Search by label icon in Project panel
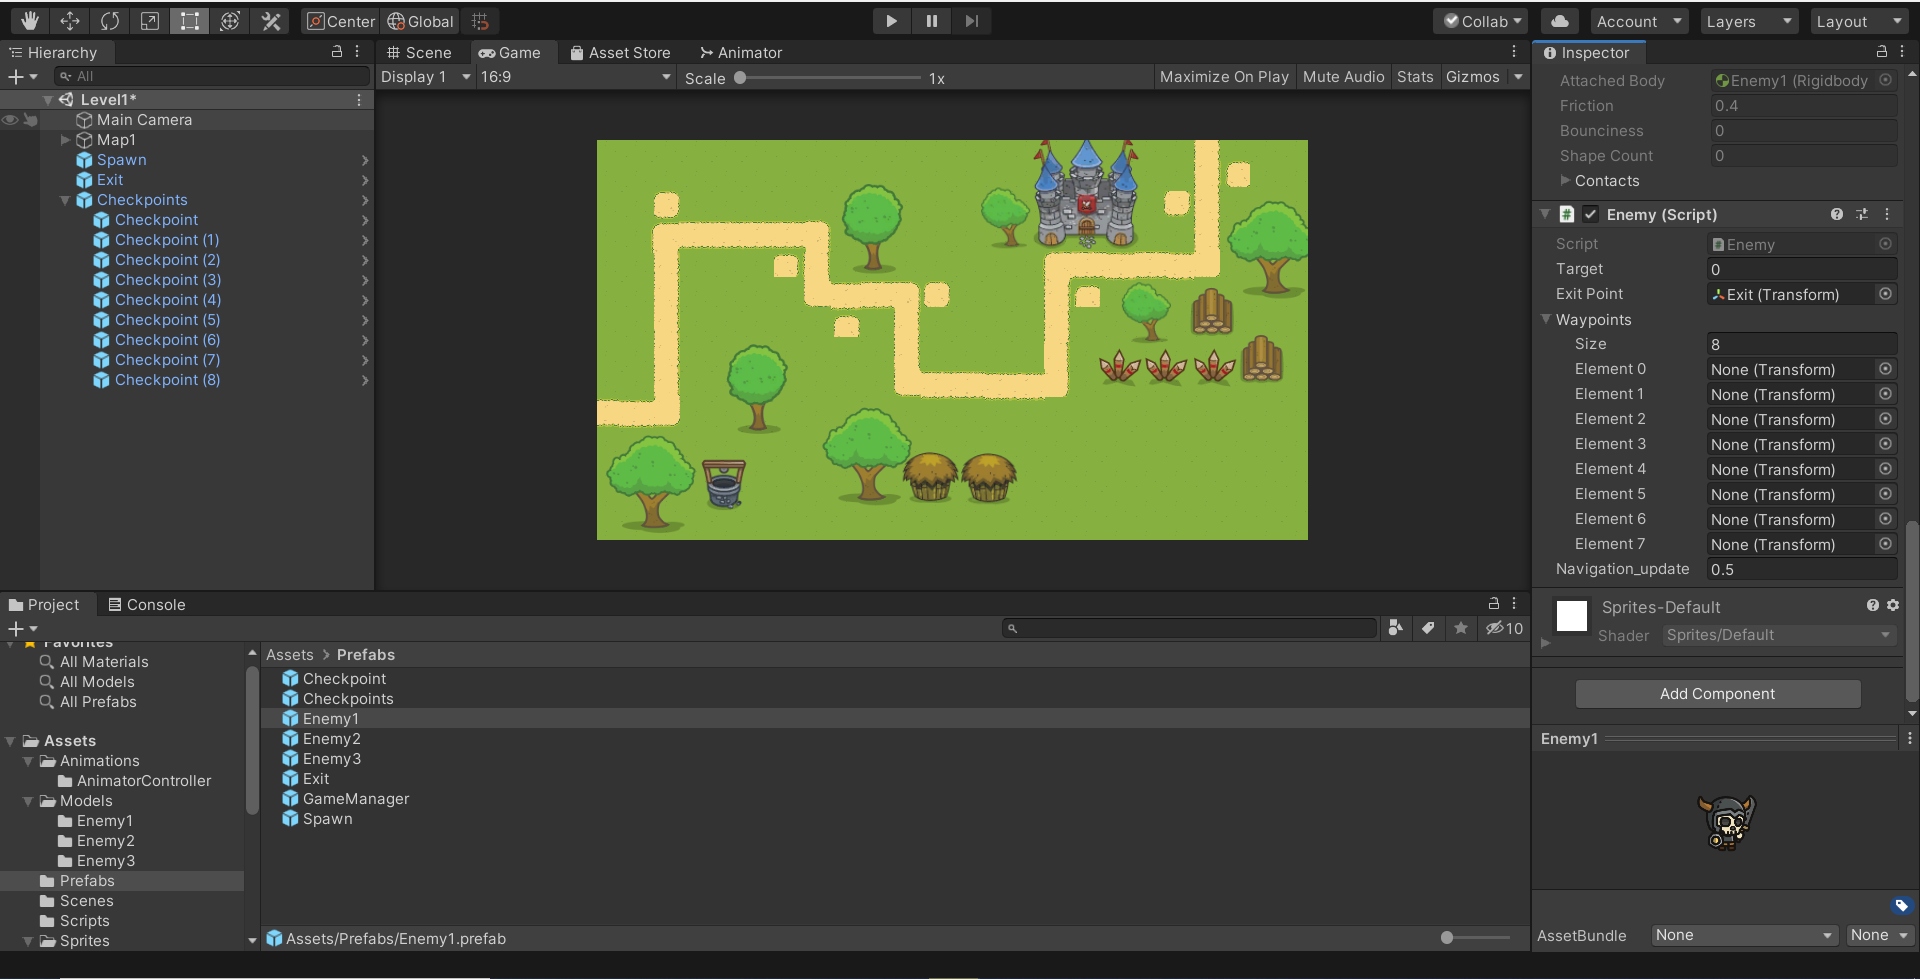1920x979 pixels. click(x=1428, y=628)
